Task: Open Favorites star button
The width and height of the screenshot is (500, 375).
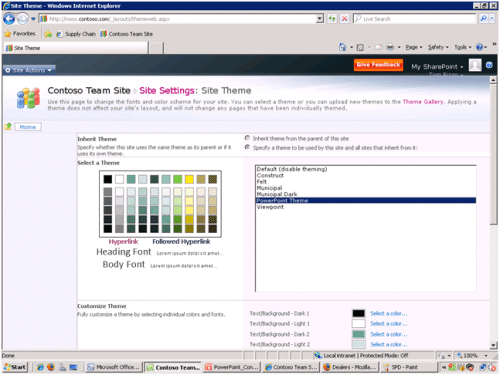Action: [20, 34]
